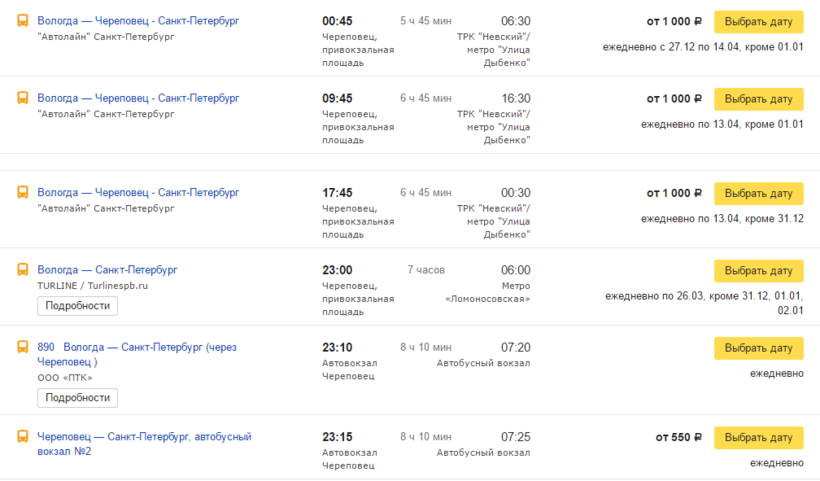The image size is (820, 481).
Task: Click the bus icon for 17:45 departure
Action: pos(22,192)
